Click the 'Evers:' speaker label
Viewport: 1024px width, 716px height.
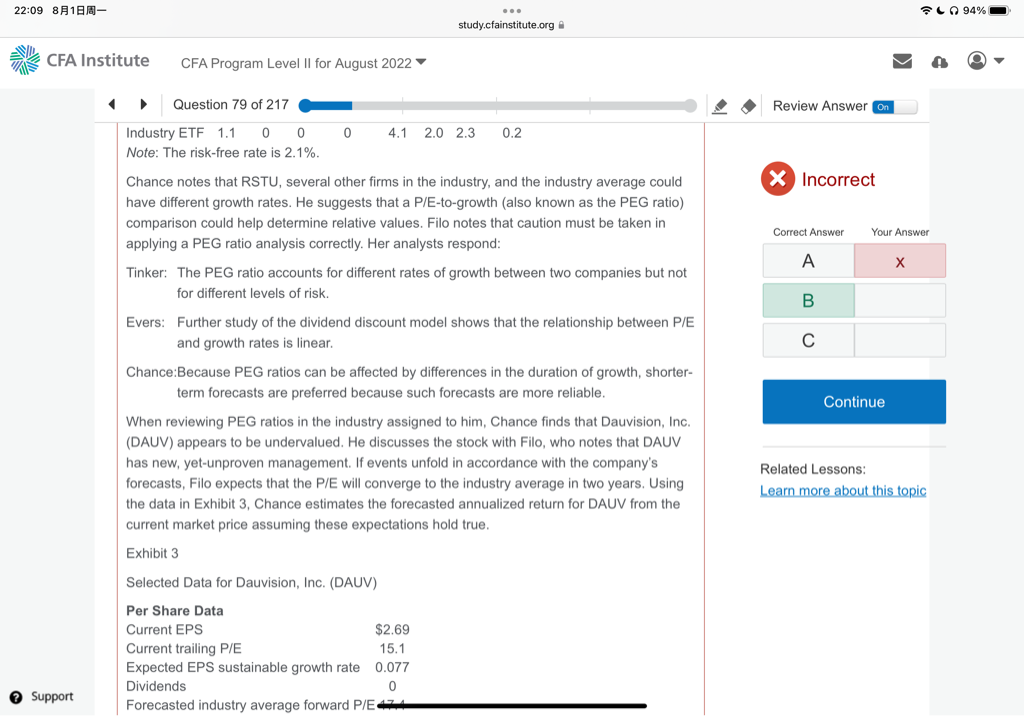[x=145, y=322]
